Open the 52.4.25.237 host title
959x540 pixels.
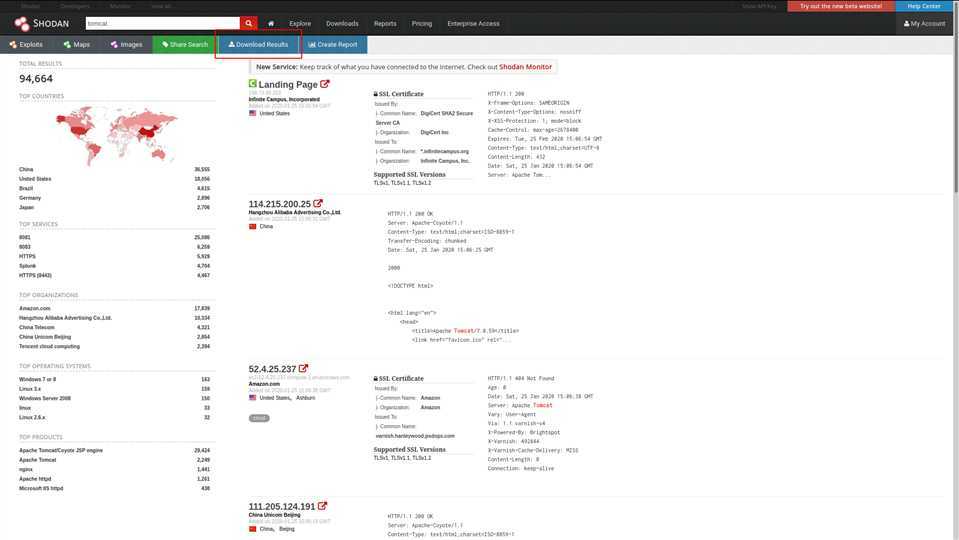point(272,369)
